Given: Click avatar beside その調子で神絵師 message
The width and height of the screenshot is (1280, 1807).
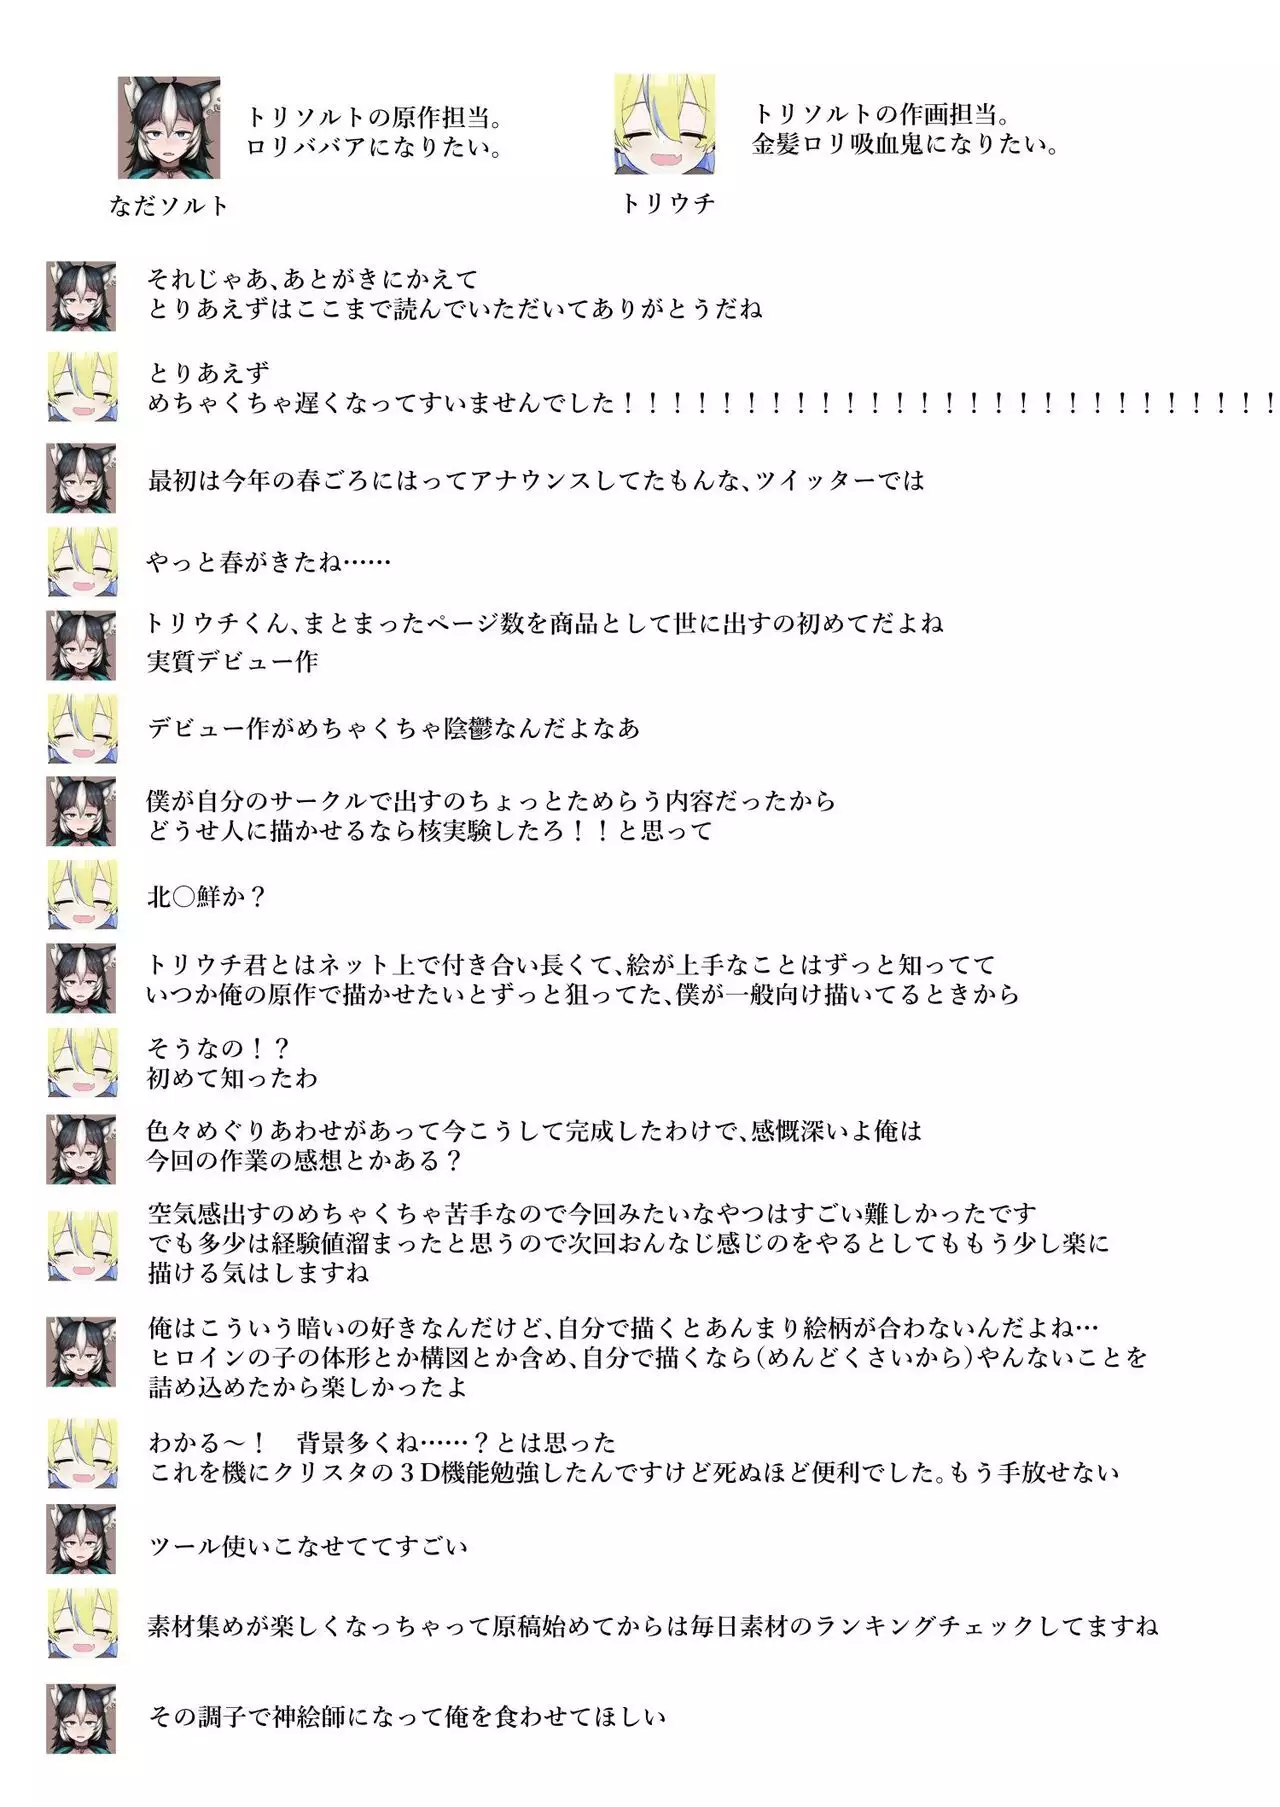Looking at the screenshot, I should [x=81, y=1719].
